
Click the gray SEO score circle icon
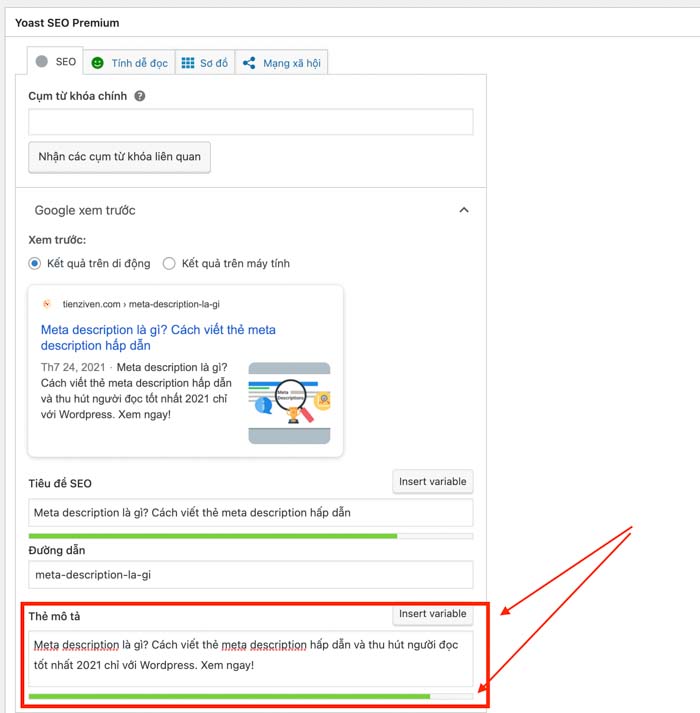click(41, 61)
